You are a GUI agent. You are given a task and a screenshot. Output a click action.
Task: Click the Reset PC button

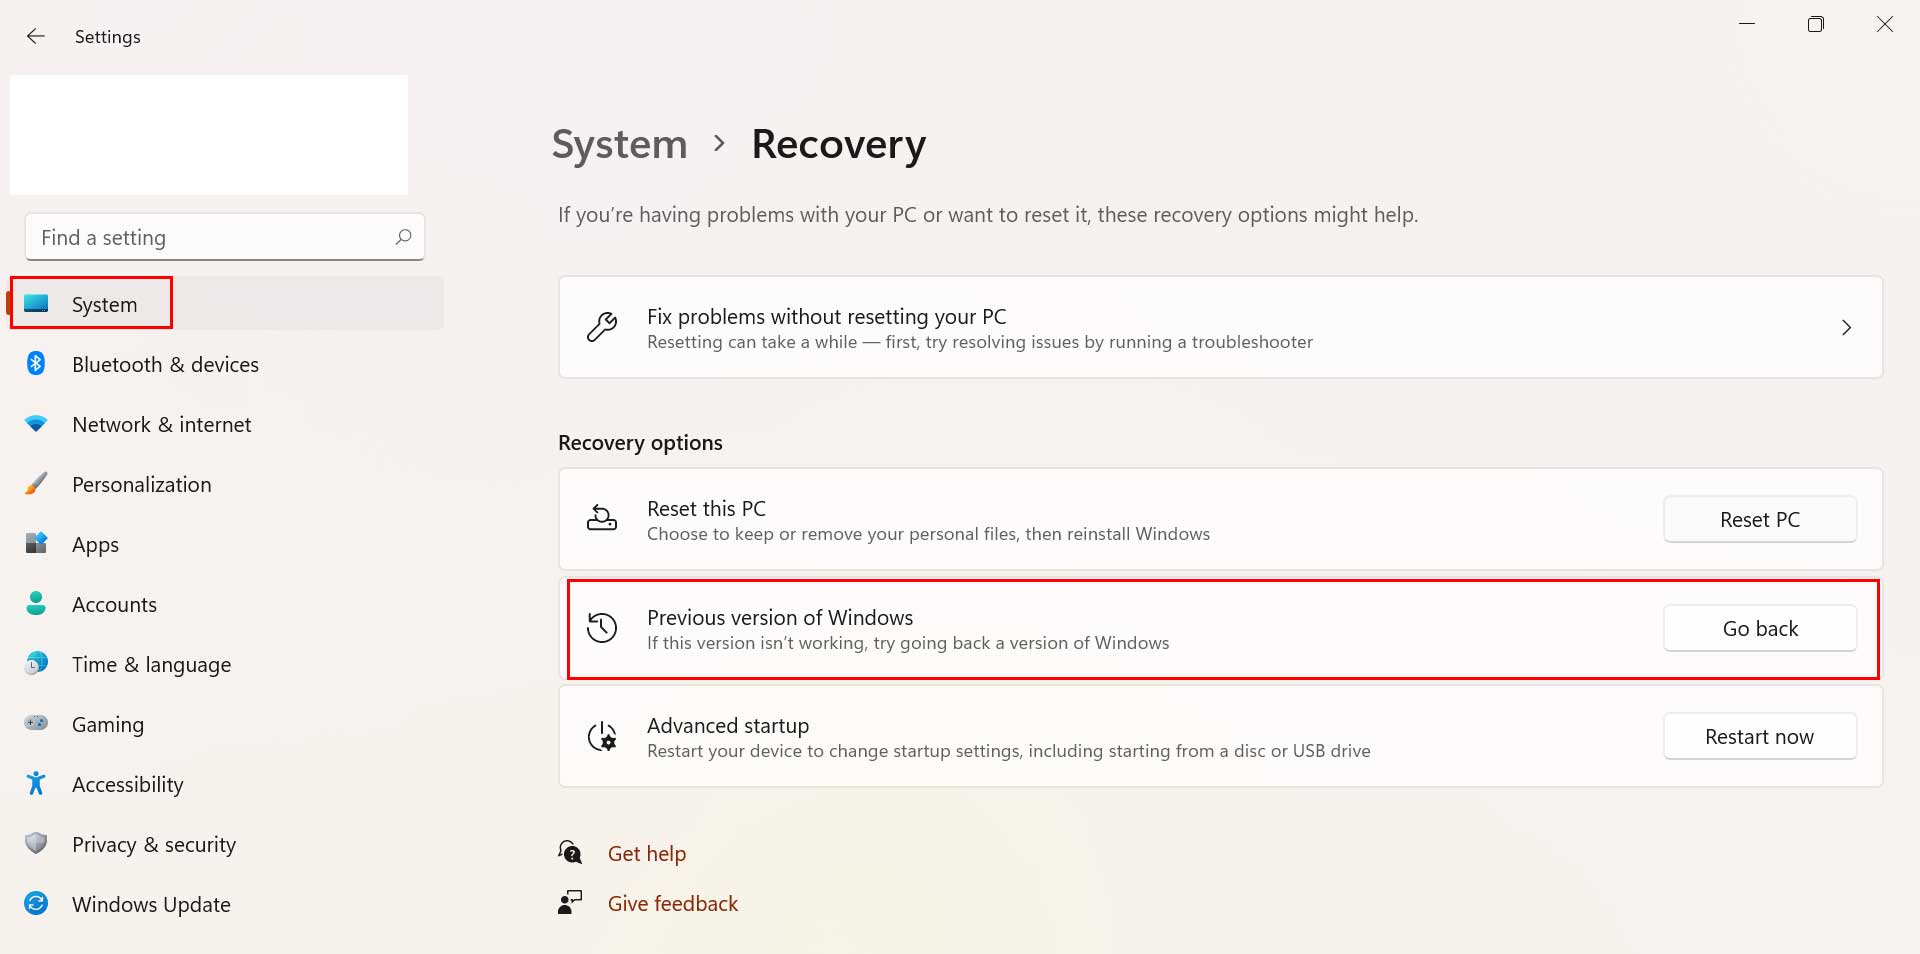point(1759,519)
